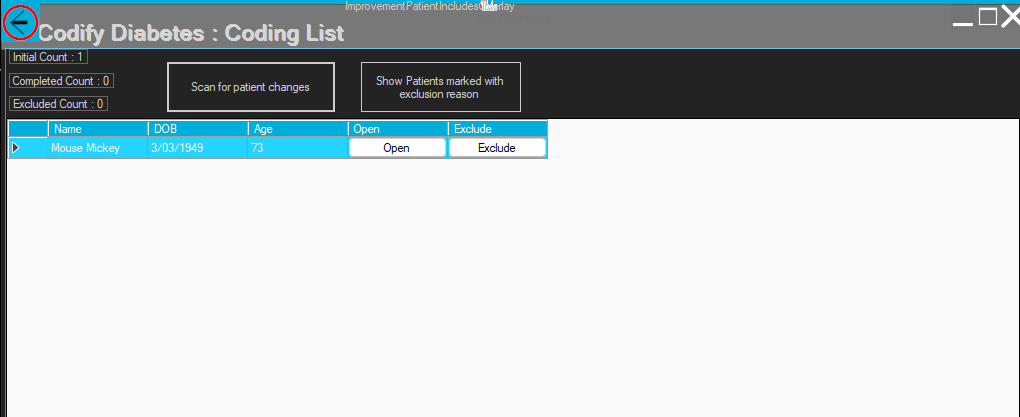Select the age cell showing 73
Image resolution: width=1020 pixels, height=417 pixels.
297,148
